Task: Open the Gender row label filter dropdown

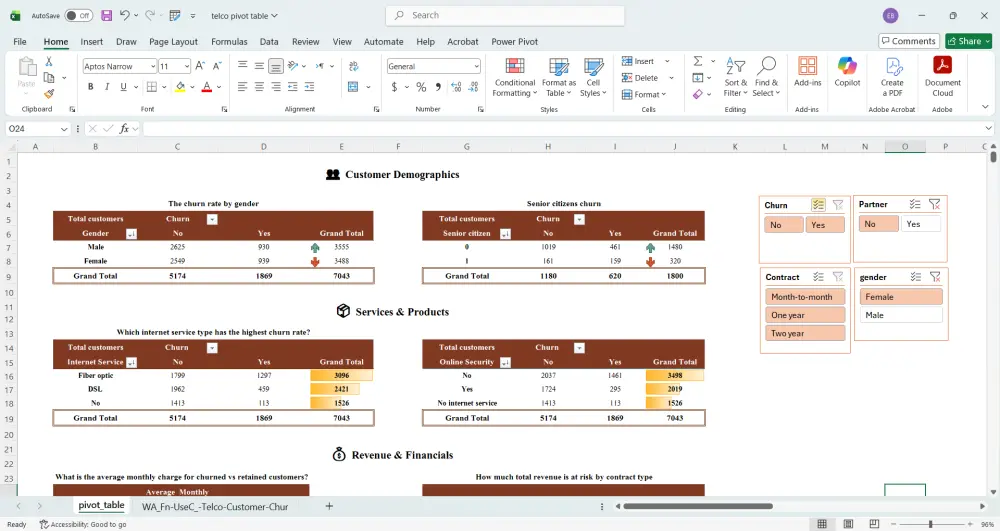Action: 131,234
